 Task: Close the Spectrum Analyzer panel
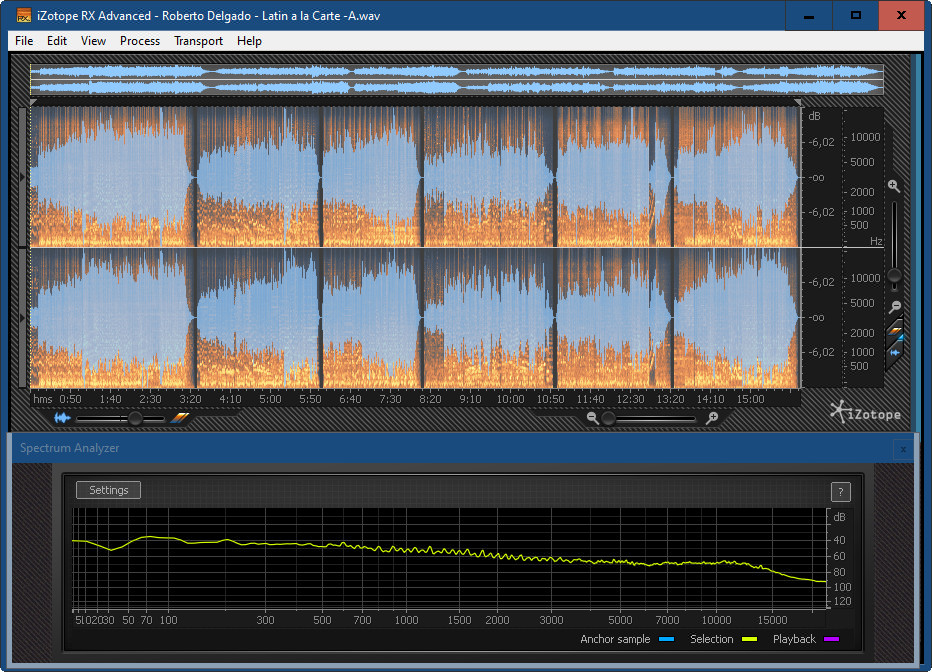pyautogui.click(x=903, y=449)
